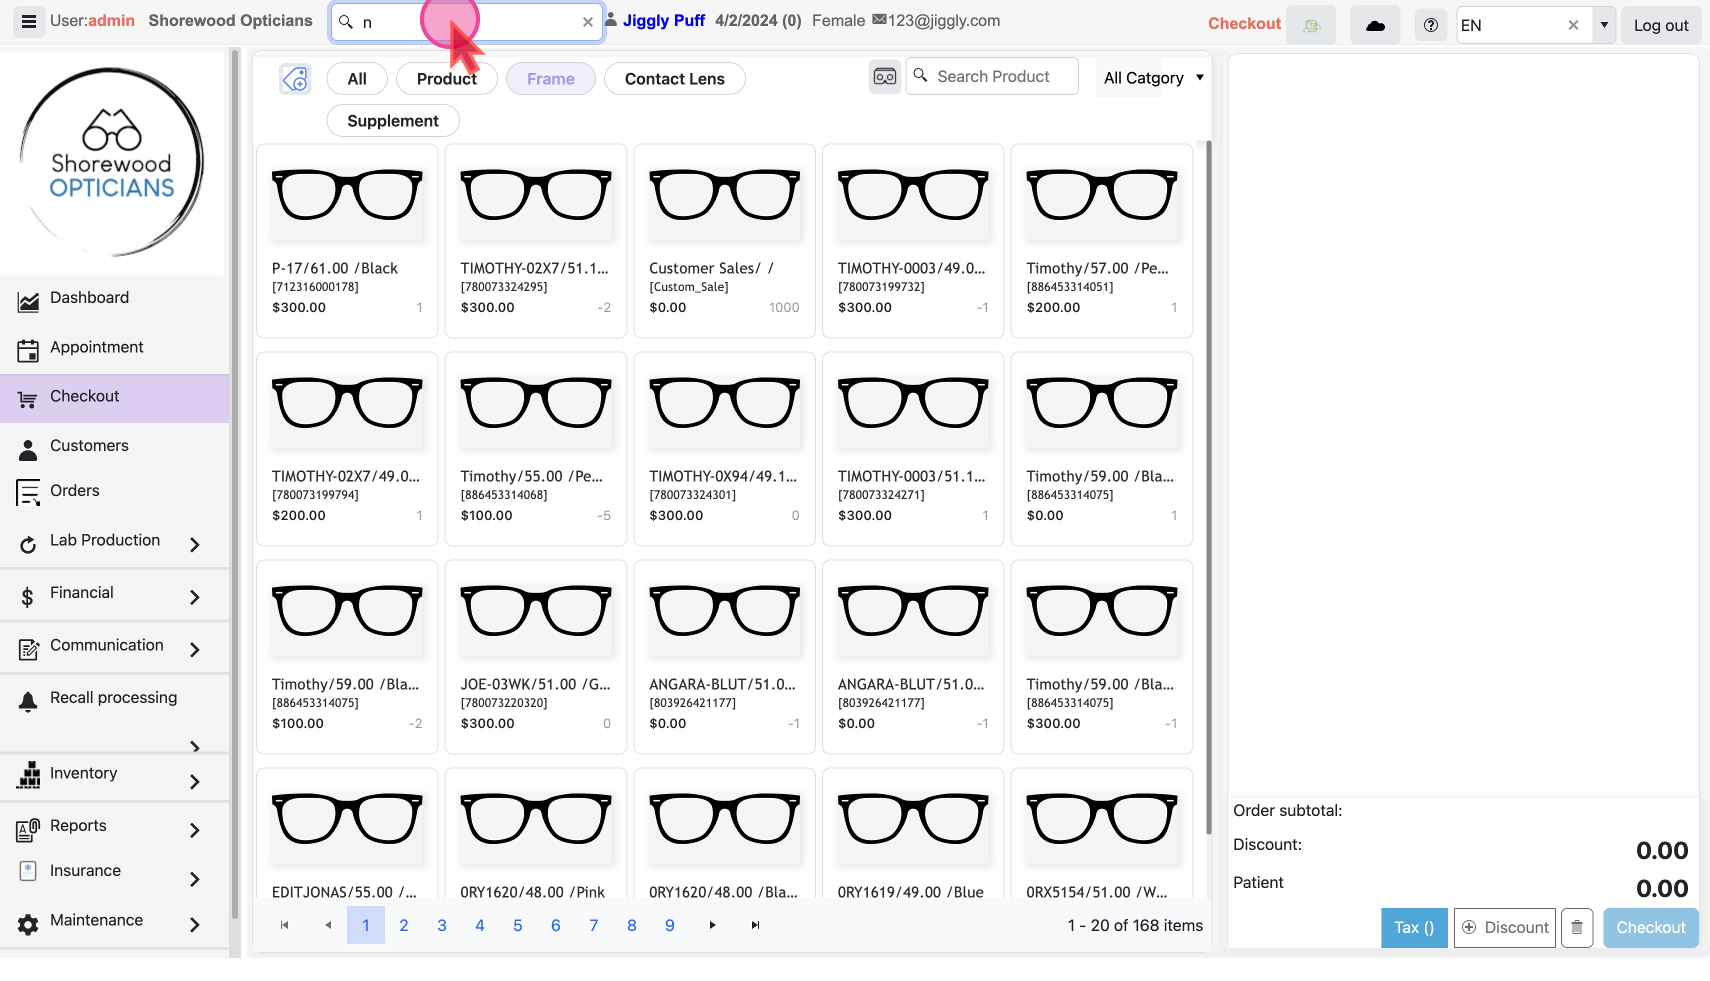This screenshot has width=1710, height=981.
Task: Click the Discount button
Action: point(1504,927)
